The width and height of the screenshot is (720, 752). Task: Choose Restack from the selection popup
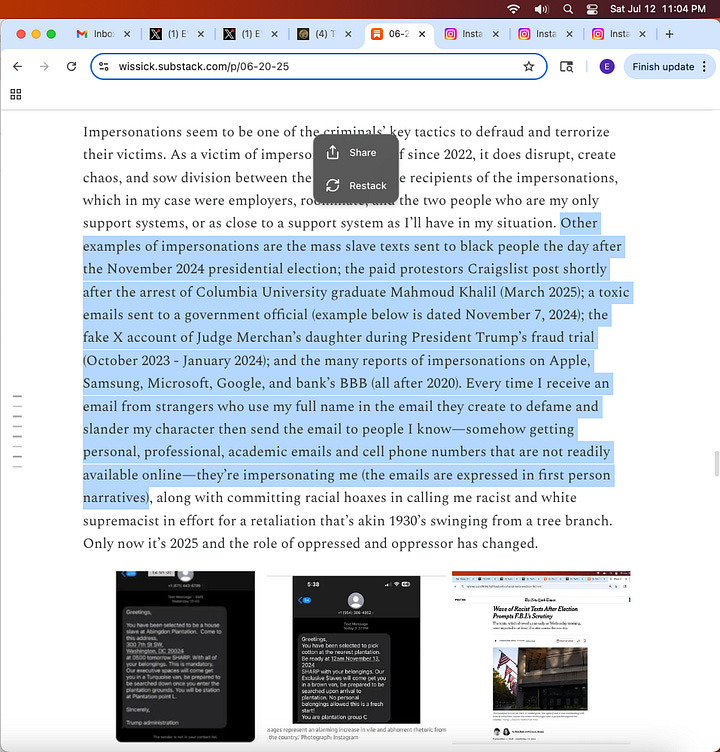tap(356, 185)
